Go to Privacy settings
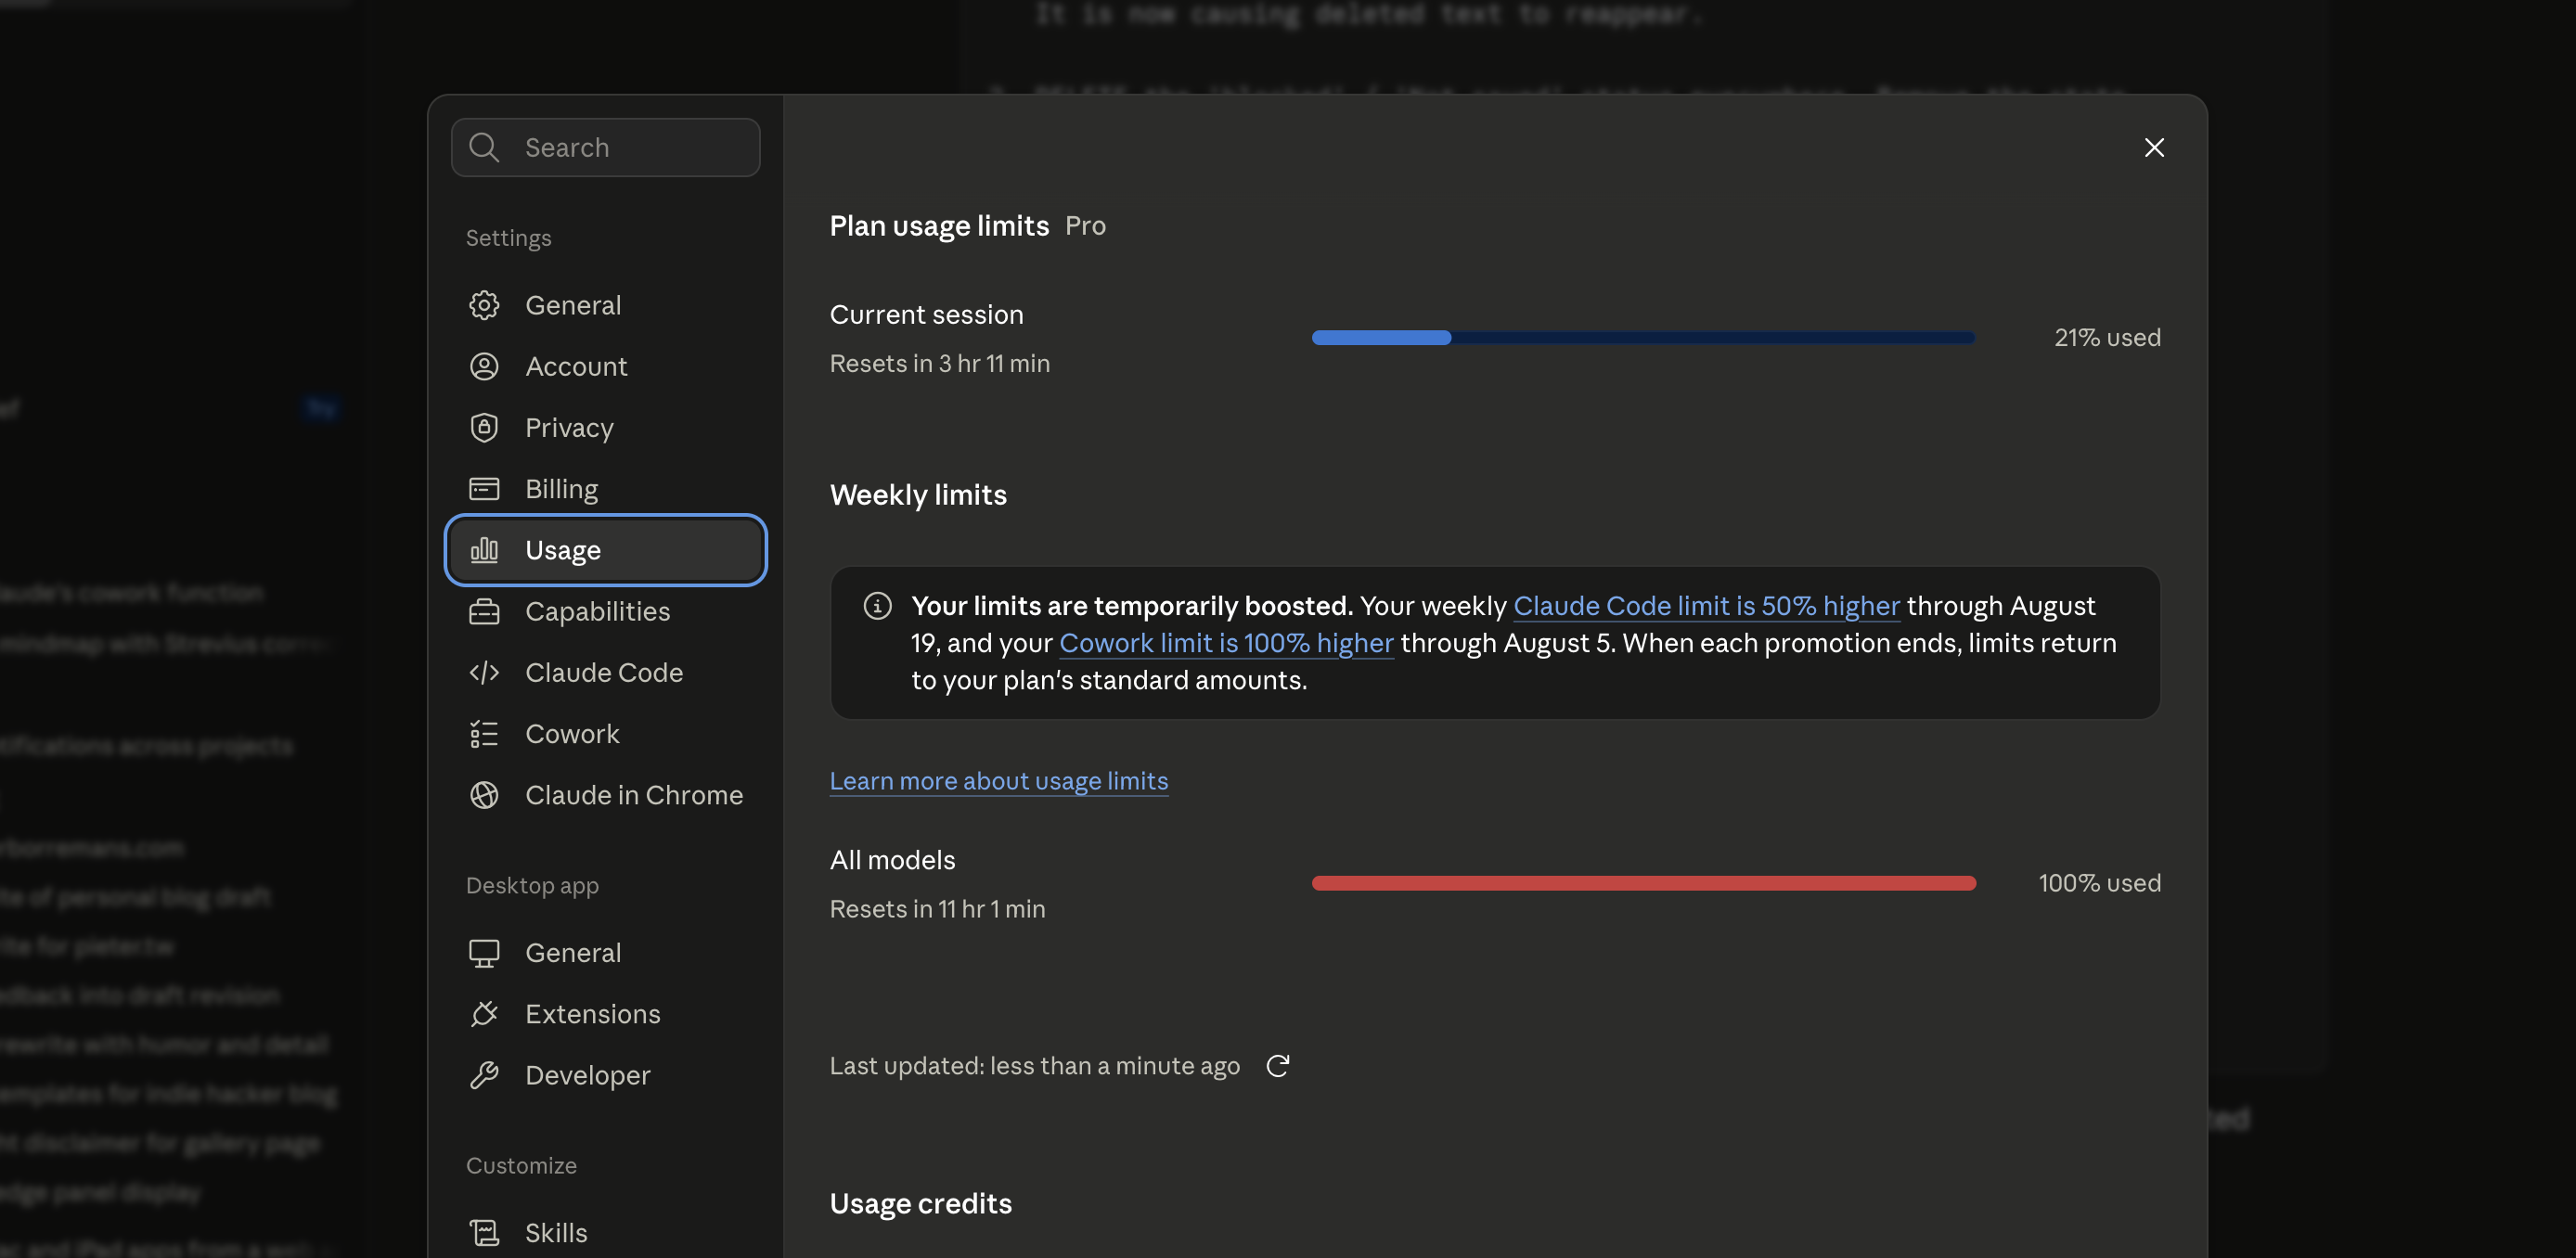 coord(606,427)
